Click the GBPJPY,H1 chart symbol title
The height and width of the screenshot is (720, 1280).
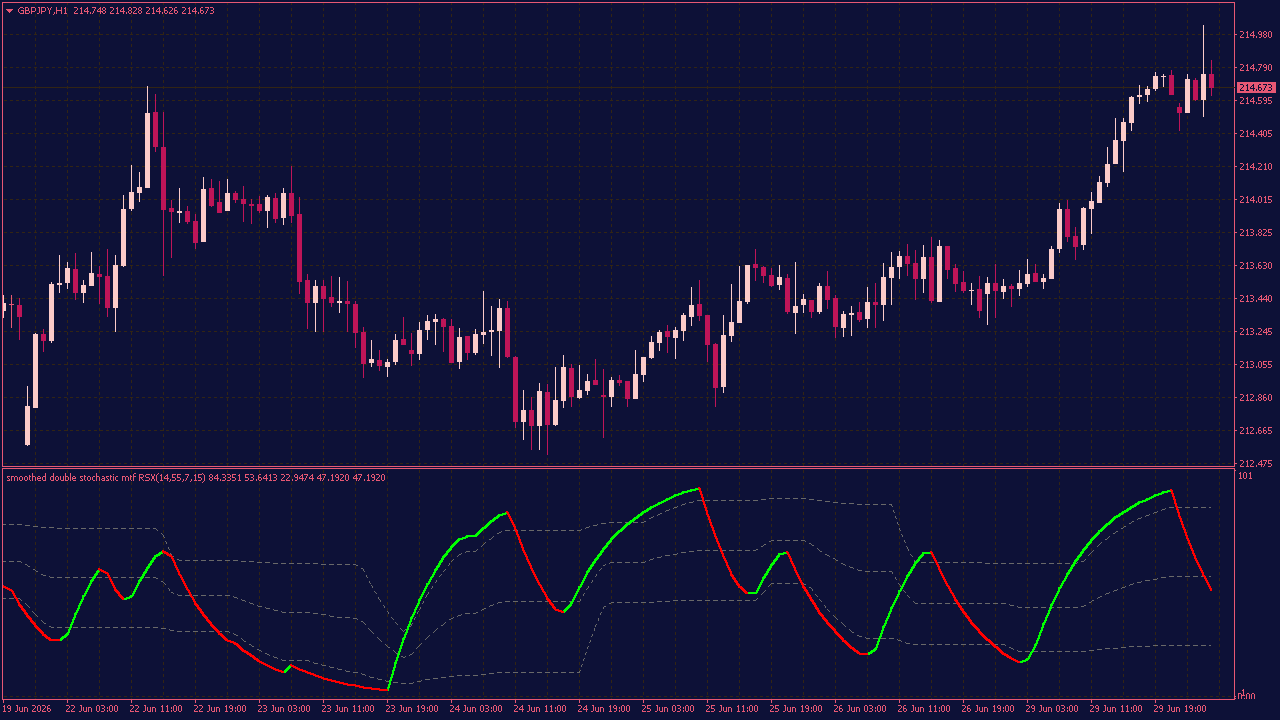coord(43,10)
